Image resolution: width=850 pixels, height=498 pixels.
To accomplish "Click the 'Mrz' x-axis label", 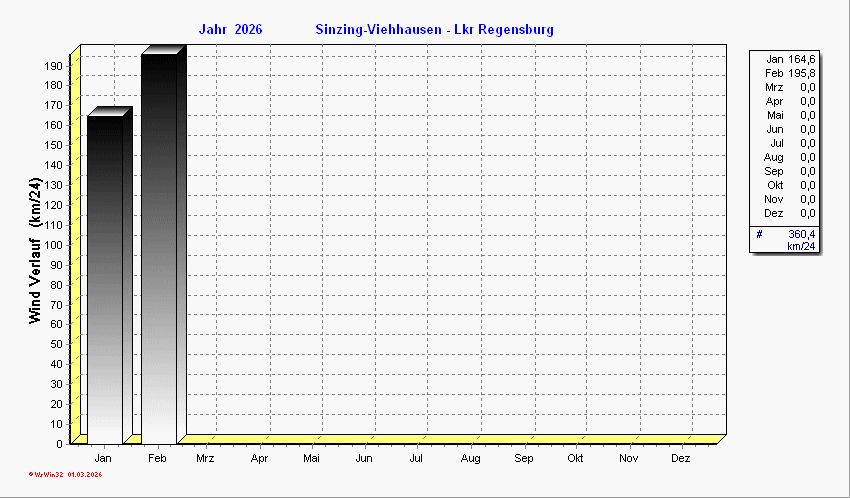I will pos(205,458).
